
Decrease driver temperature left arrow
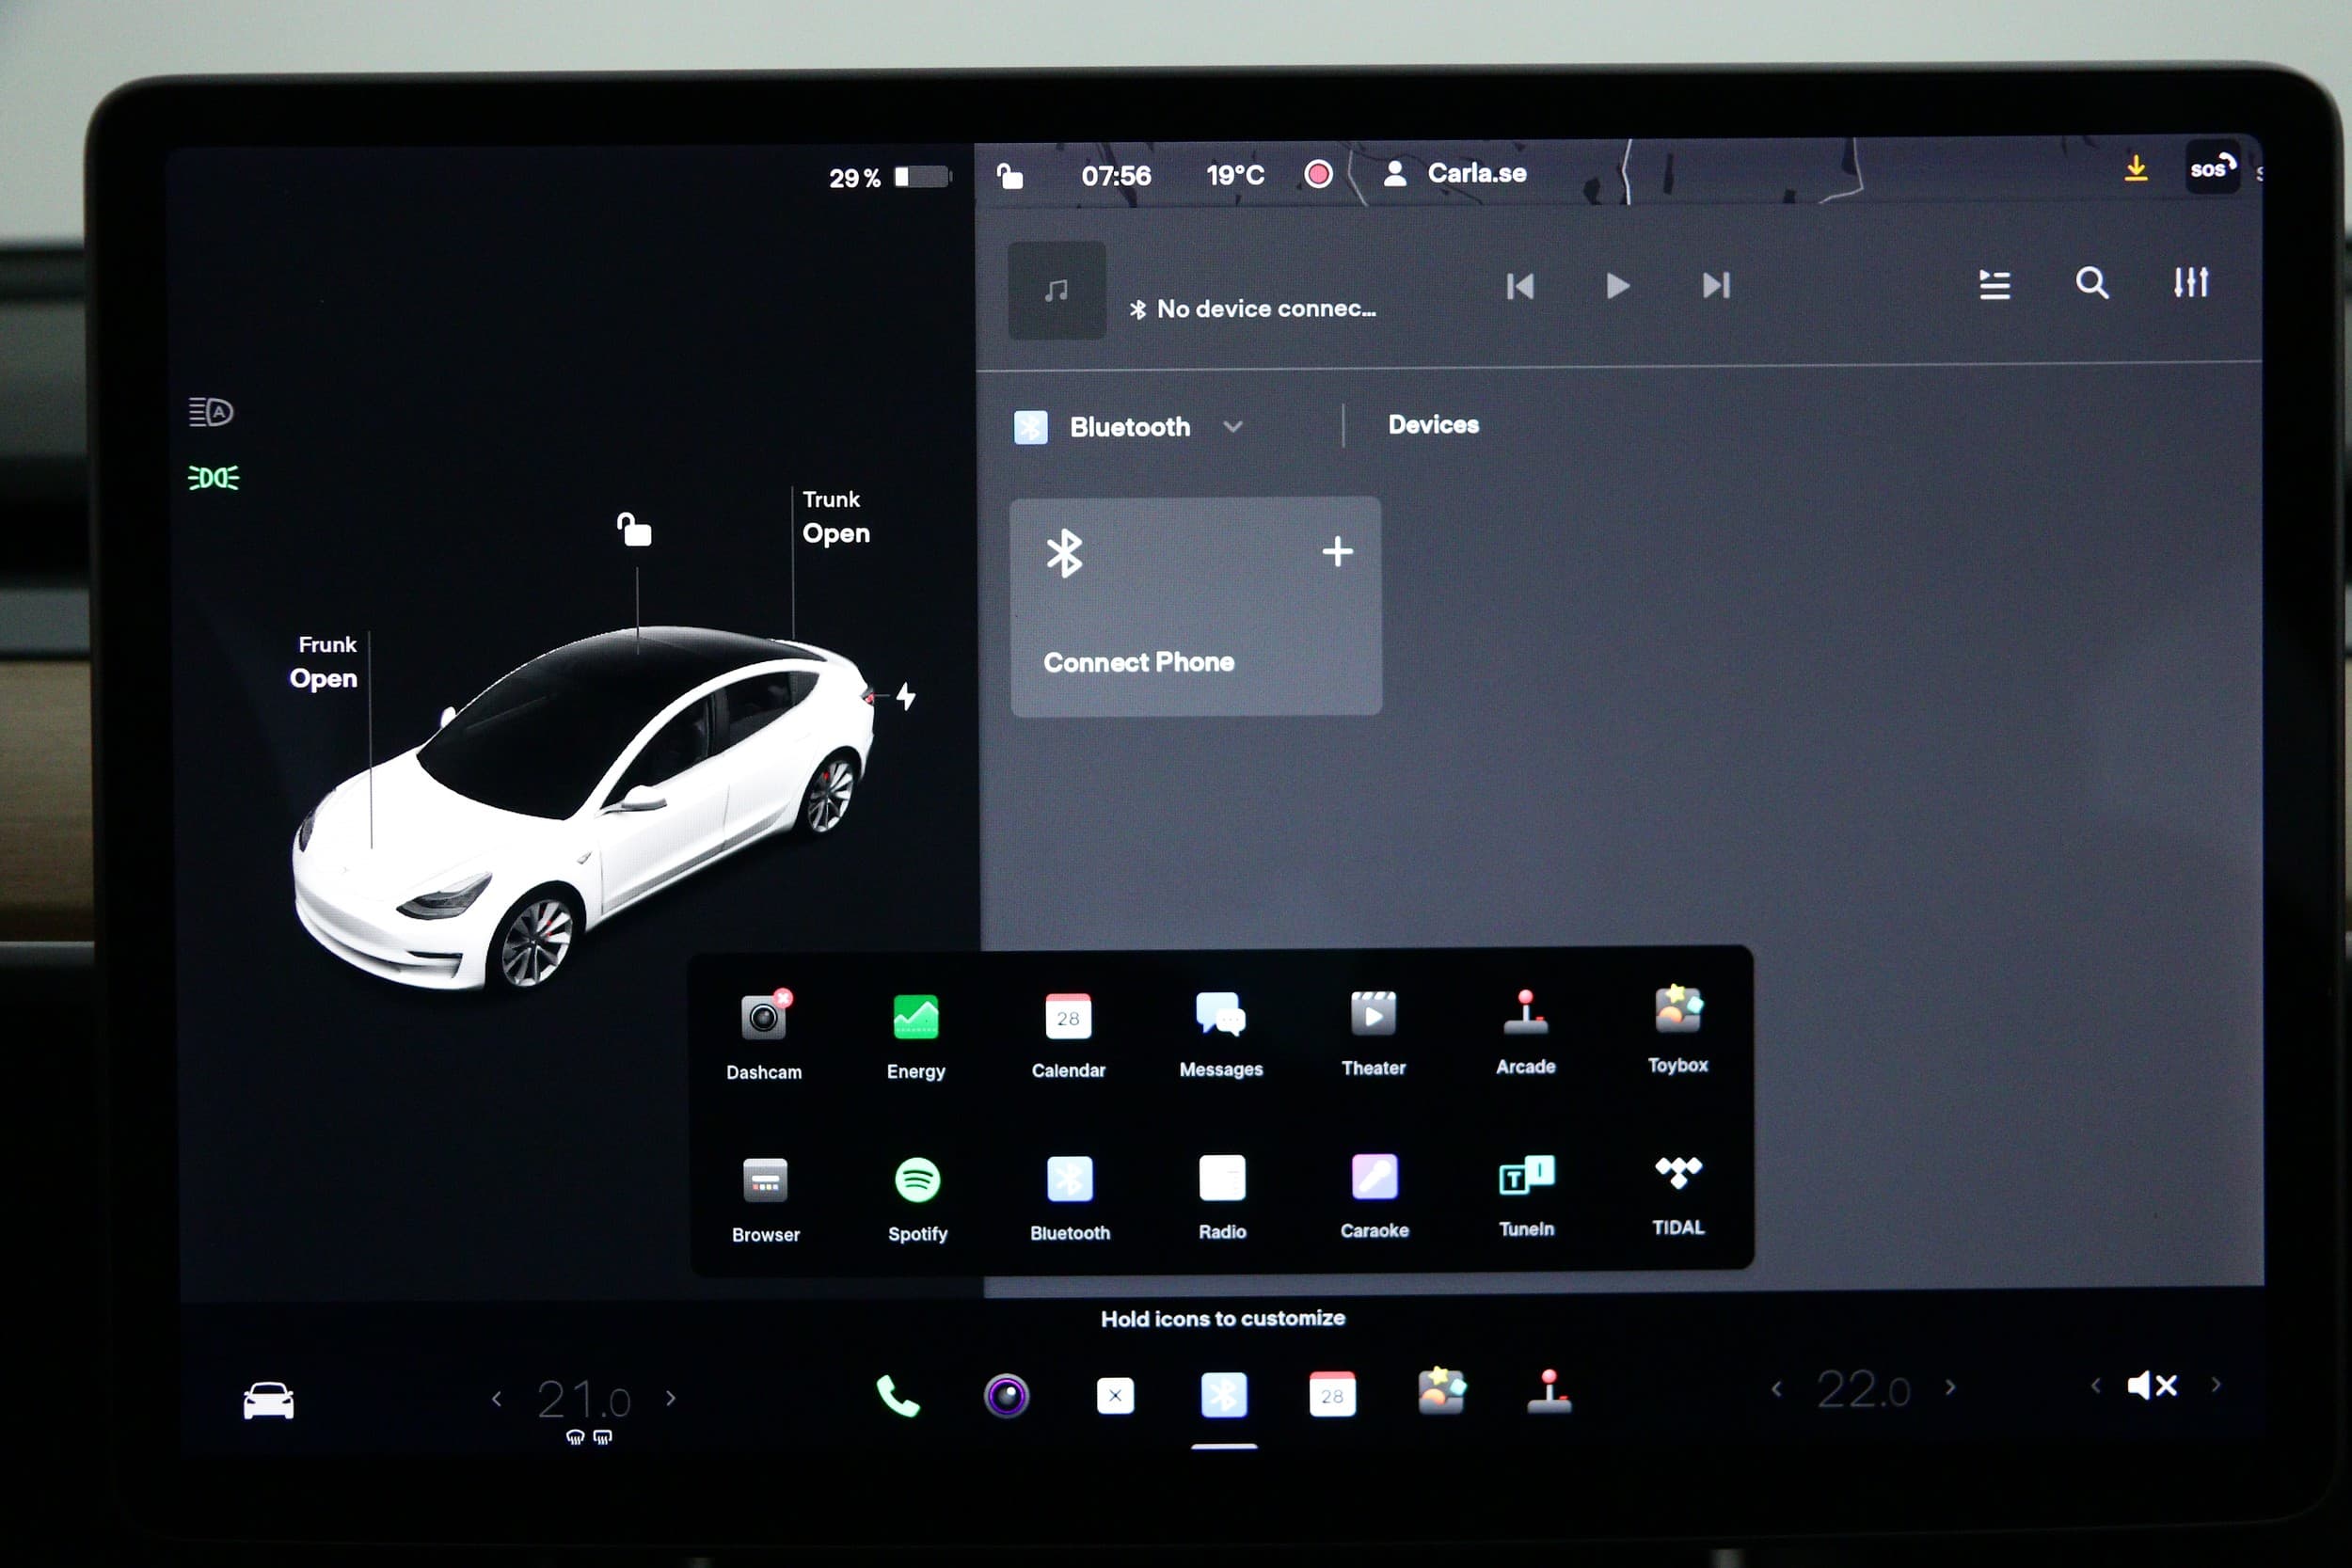point(497,1399)
